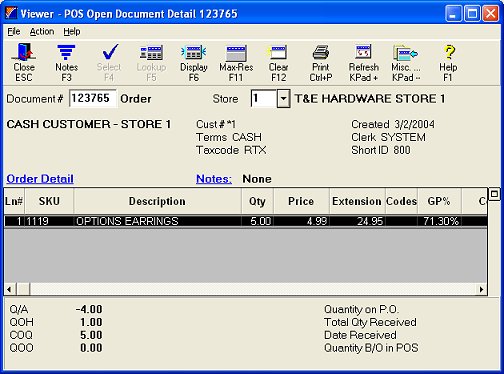504x374 pixels.
Task: Click the grid's right scroll arrow
Action: 481,289
